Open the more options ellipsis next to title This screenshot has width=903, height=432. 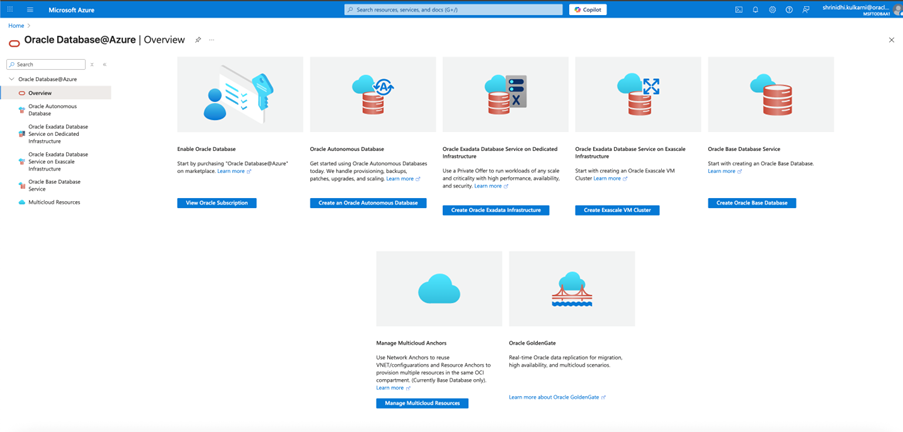pos(211,40)
